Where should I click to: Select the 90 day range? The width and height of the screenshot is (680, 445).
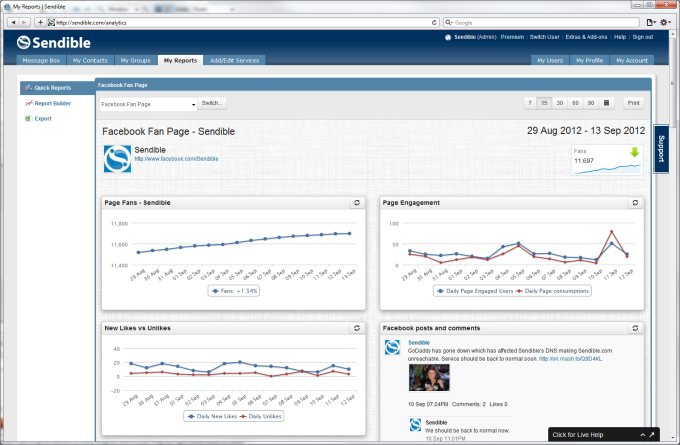(591, 103)
